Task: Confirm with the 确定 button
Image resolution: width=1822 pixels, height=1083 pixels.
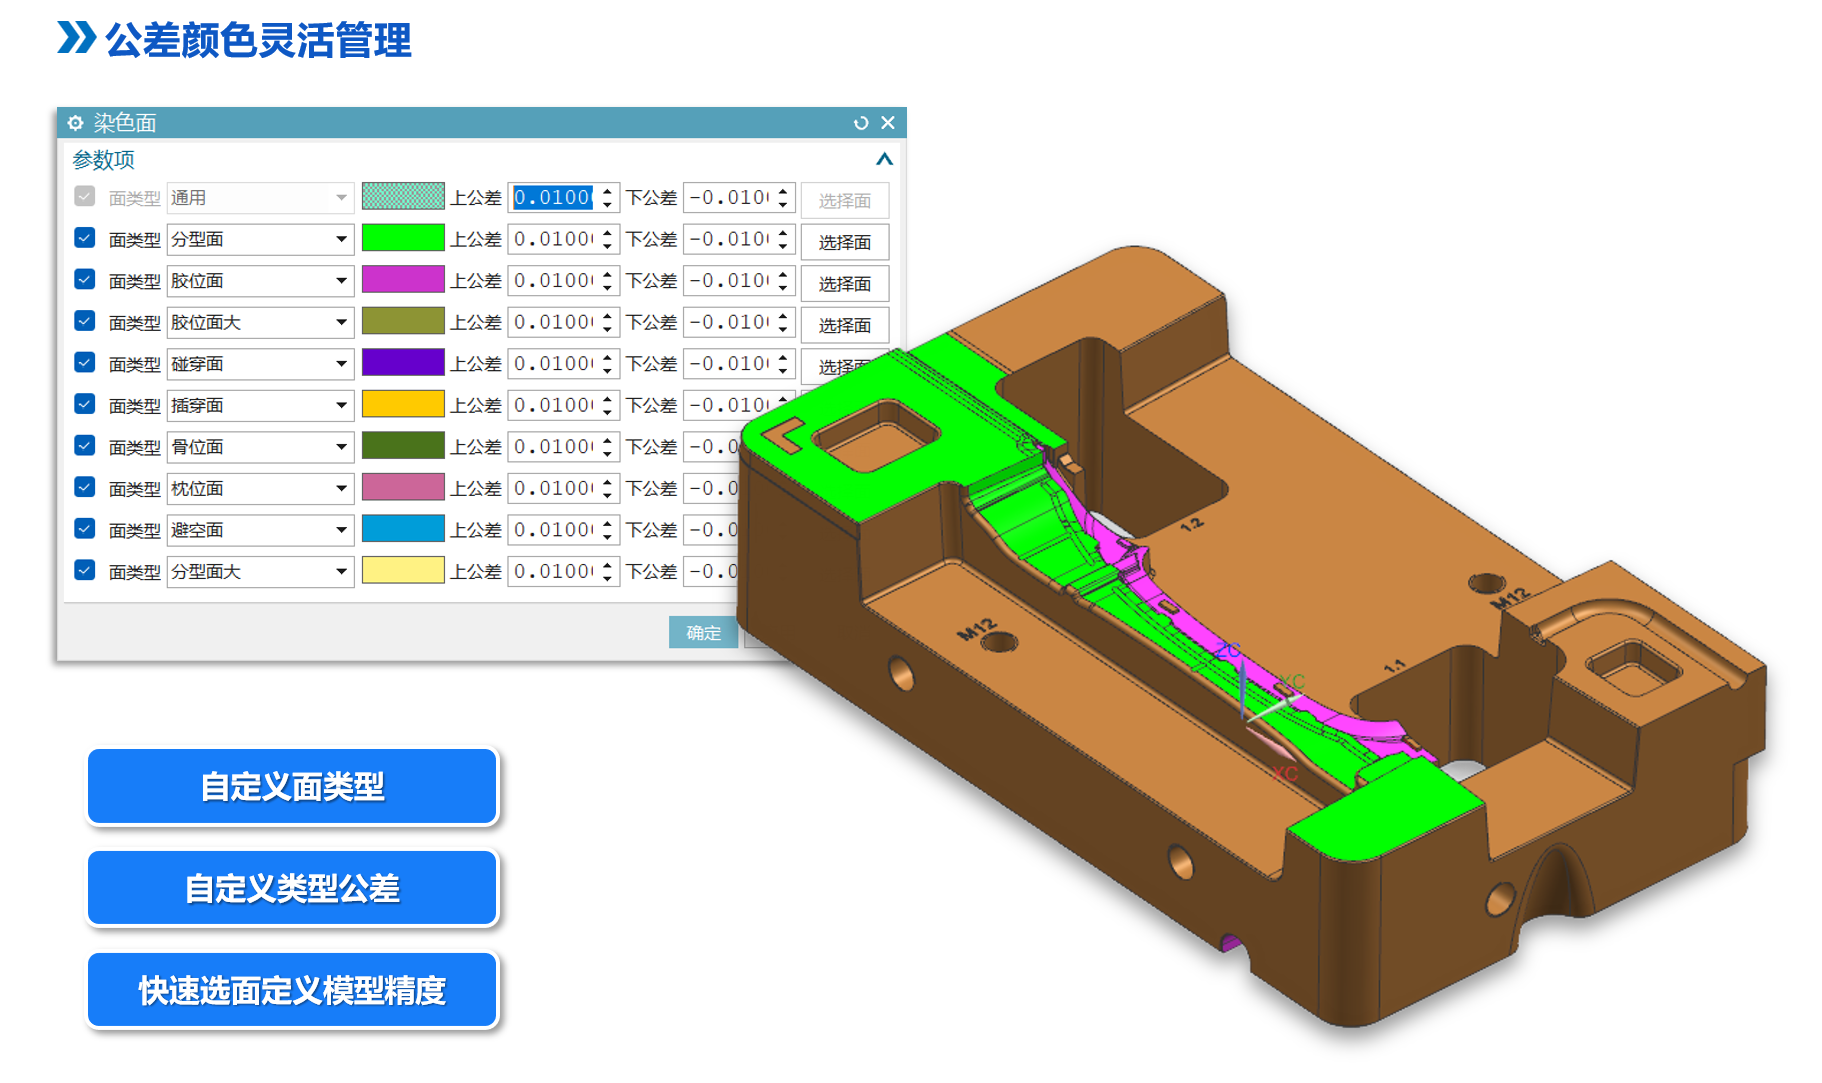Action: pos(703,633)
